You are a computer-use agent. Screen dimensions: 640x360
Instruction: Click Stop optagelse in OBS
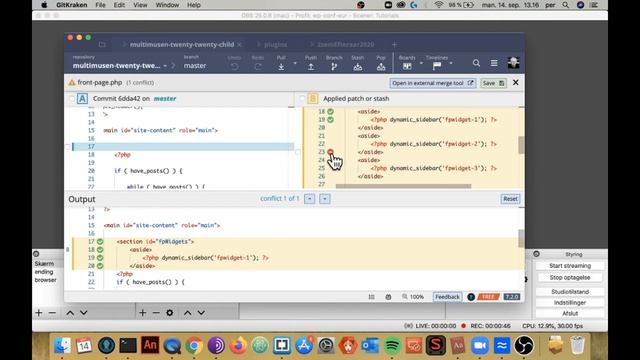coord(570,277)
